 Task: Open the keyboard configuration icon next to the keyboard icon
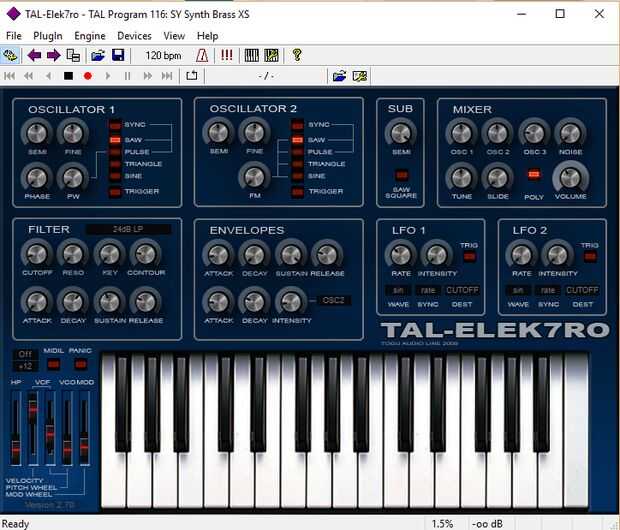tap(271, 55)
